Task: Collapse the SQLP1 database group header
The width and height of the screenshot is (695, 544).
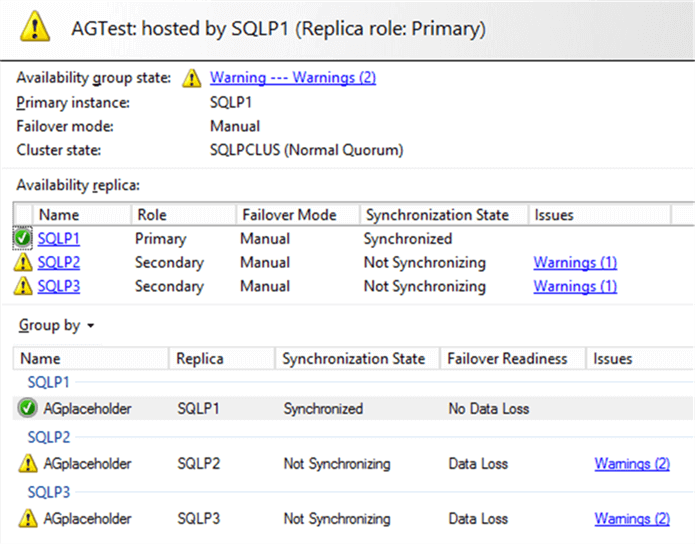Action: [x=48, y=382]
